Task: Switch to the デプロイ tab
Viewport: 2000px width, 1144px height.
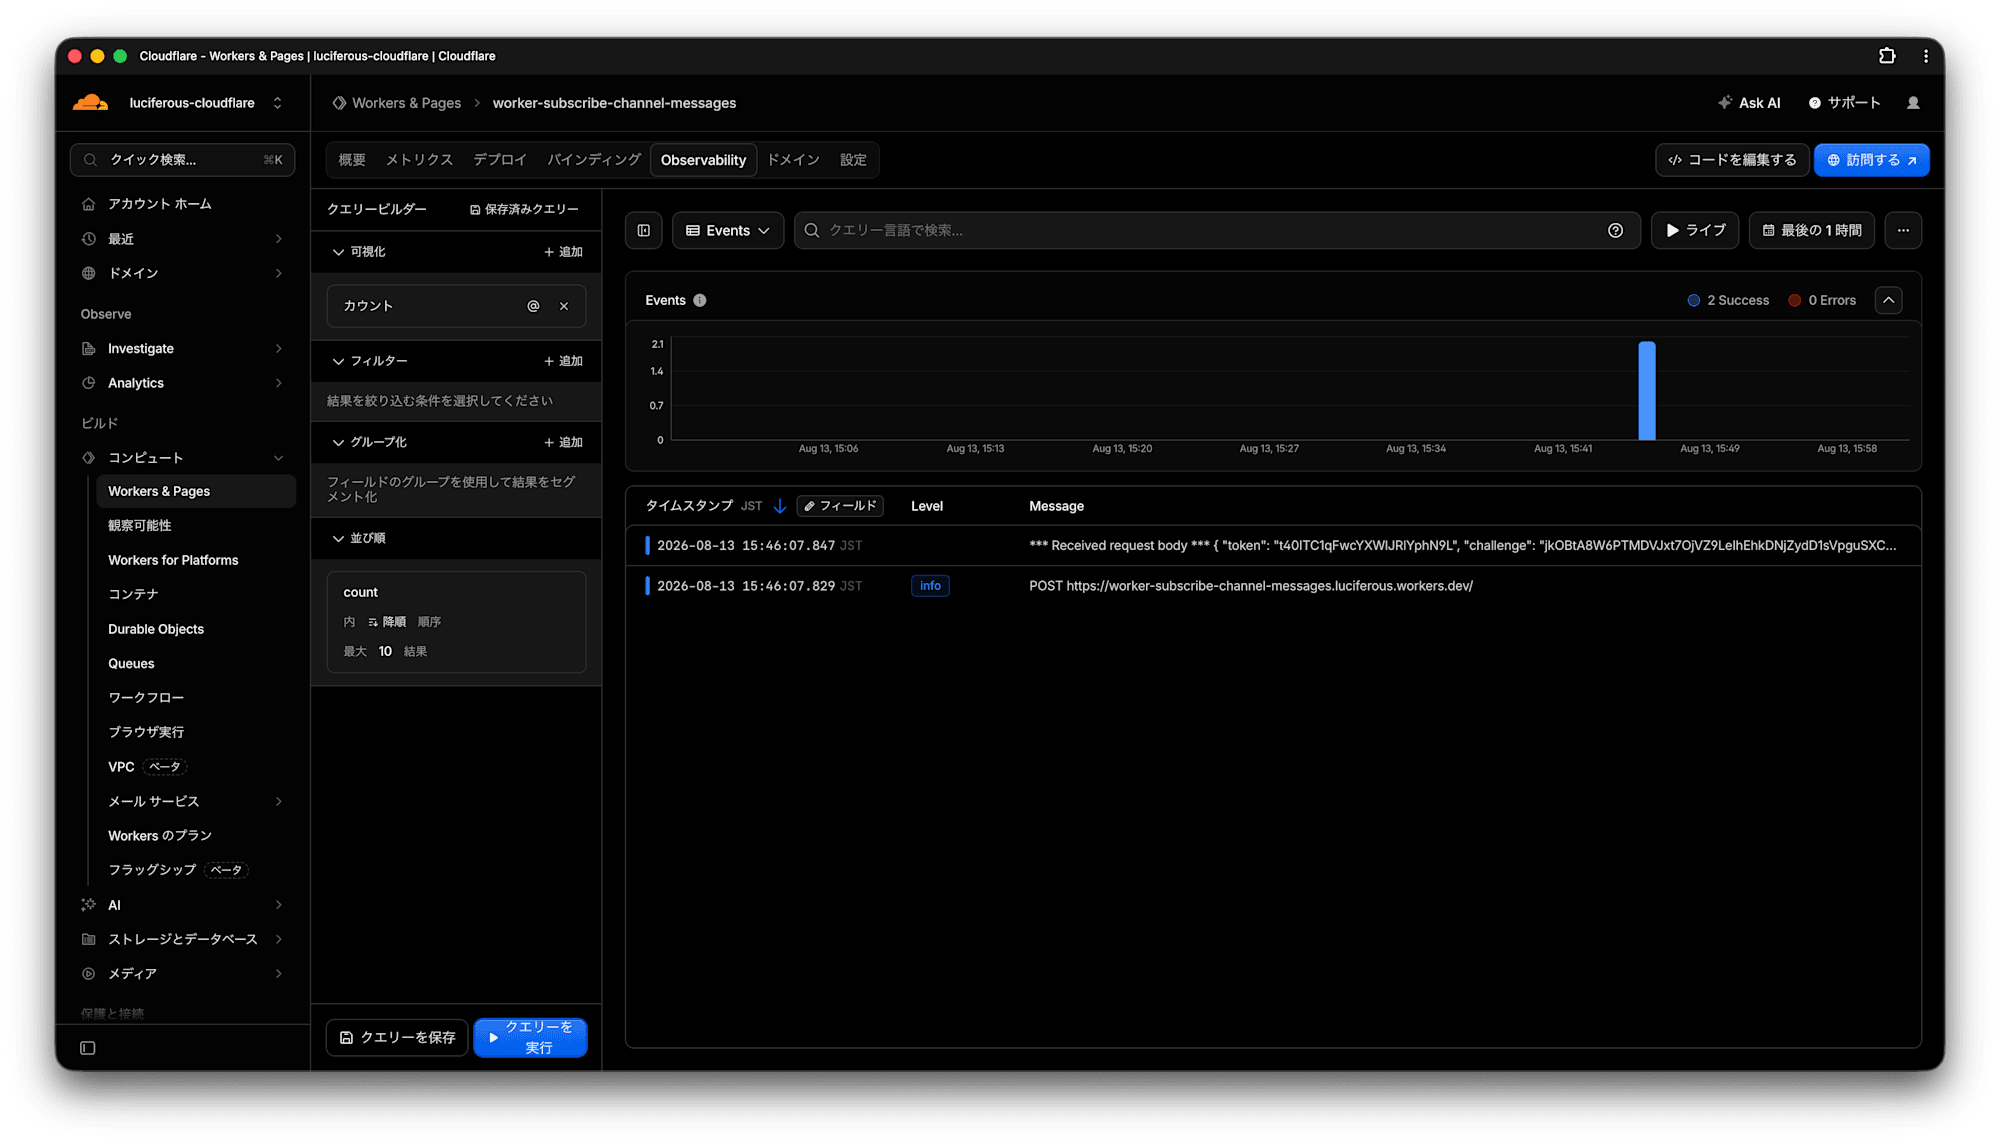Action: tap(500, 160)
